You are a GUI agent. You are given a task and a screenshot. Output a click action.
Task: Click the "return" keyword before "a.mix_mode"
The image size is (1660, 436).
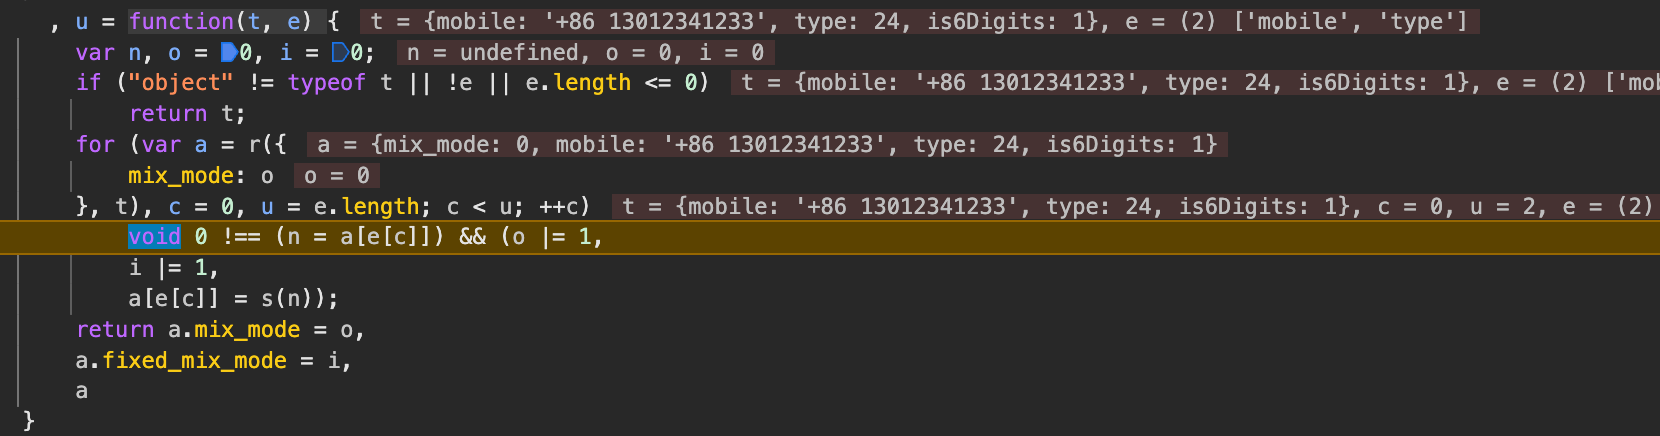[115, 329]
